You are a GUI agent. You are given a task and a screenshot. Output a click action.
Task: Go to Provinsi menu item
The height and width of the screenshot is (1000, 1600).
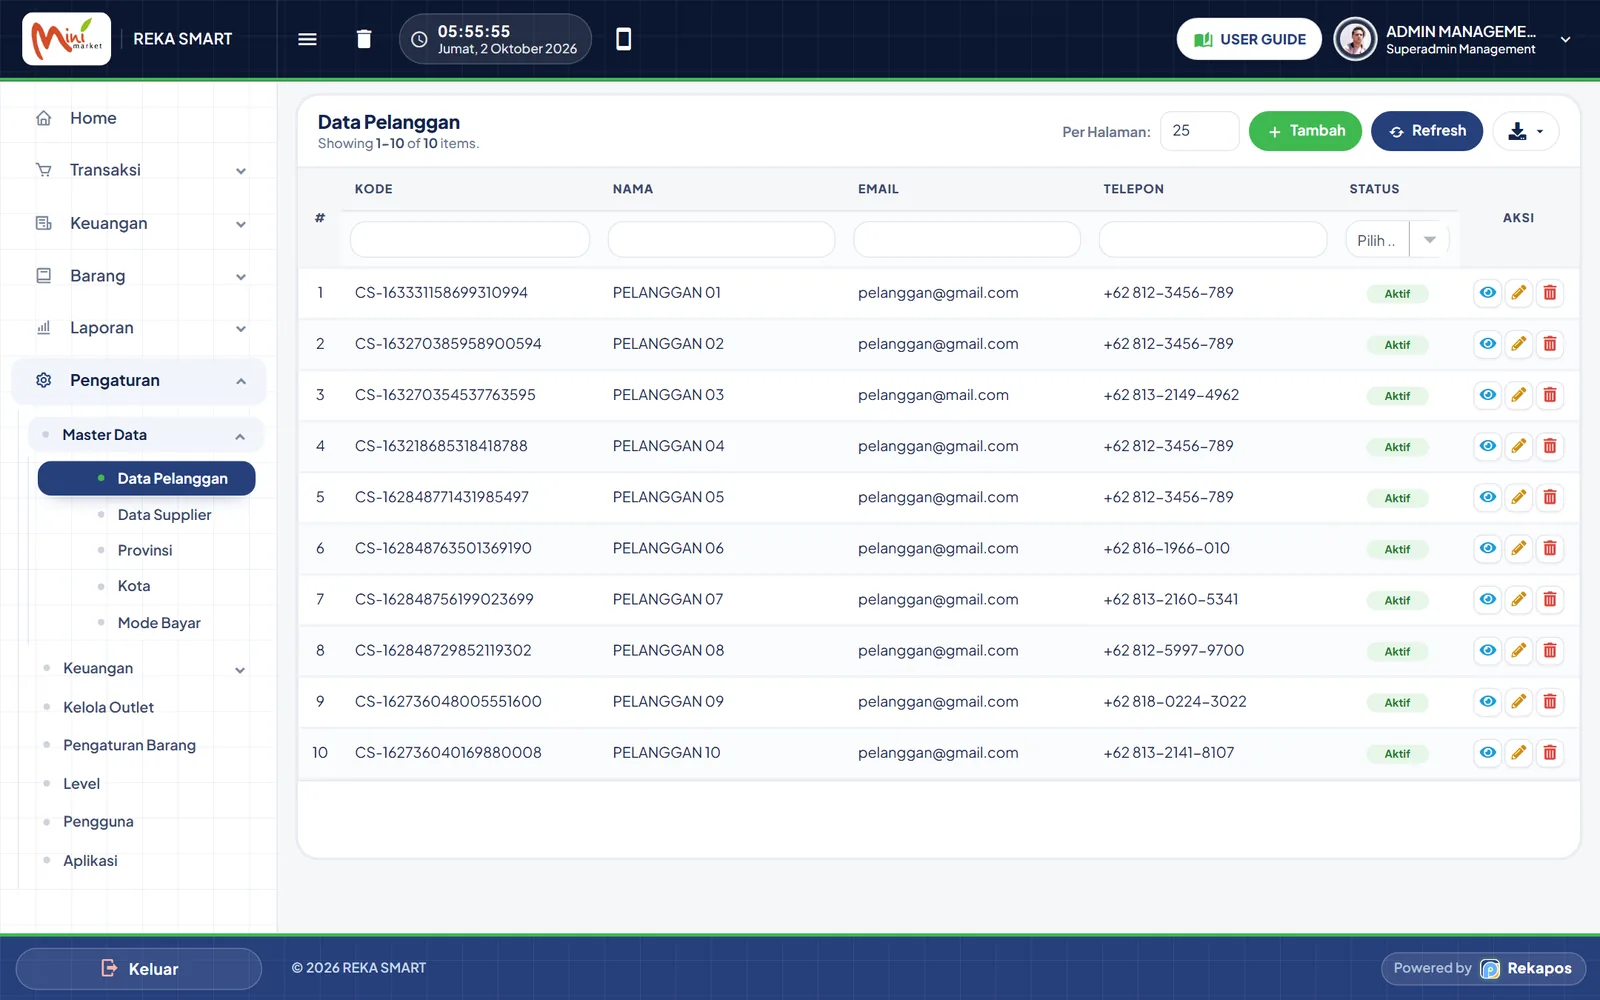(145, 551)
